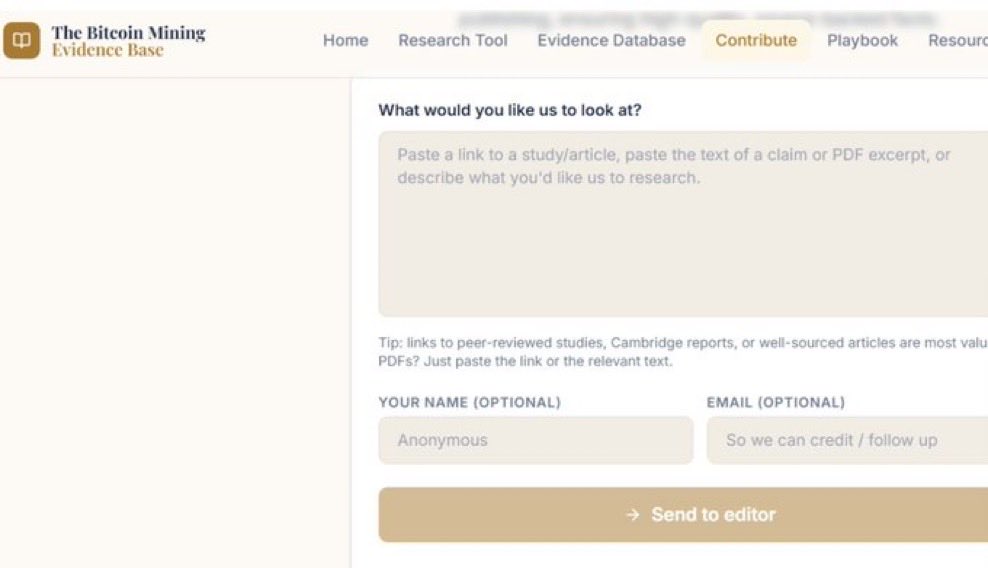This screenshot has height=568, width=988.
Task: Click the arrow icon in Send to editor
Action: [633, 515]
